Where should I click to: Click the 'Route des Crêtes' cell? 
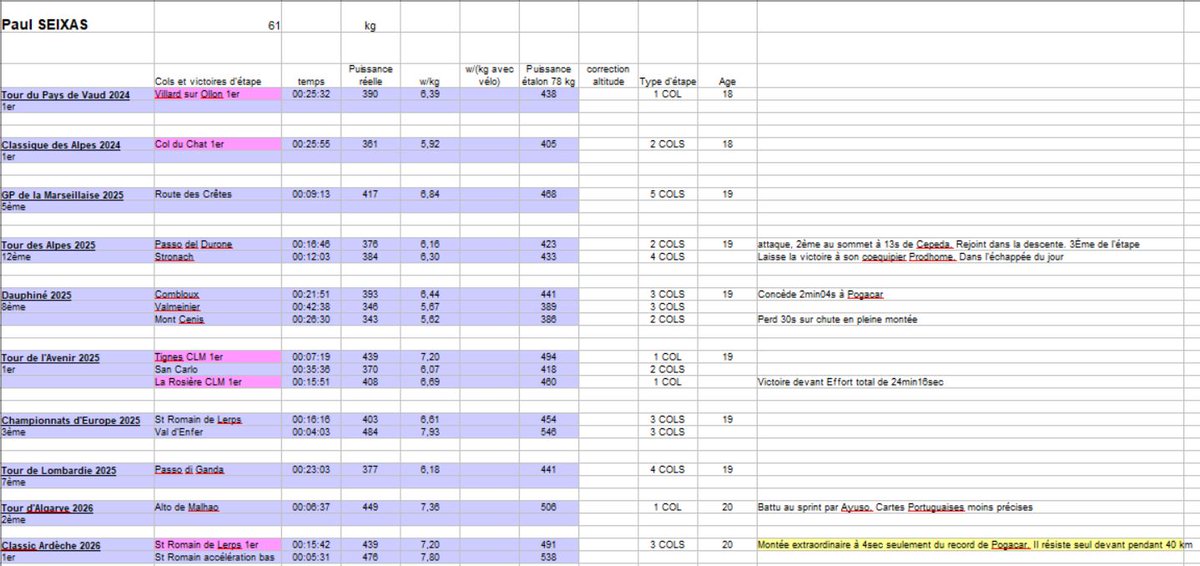pyautogui.click(x=218, y=195)
